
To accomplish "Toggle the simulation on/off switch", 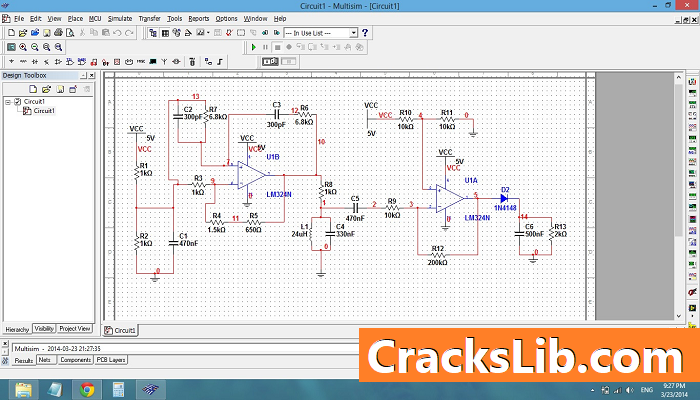I will pos(270,61).
